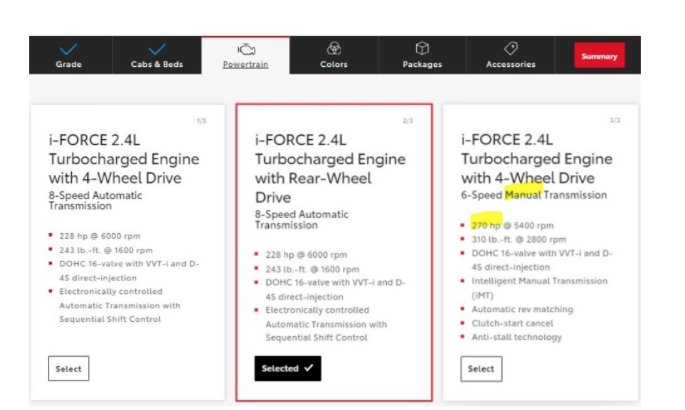Viewport: 685px width, 410px height.
Task: Click the 270 hp @ 5400 rpm spec
Action: (512, 226)
